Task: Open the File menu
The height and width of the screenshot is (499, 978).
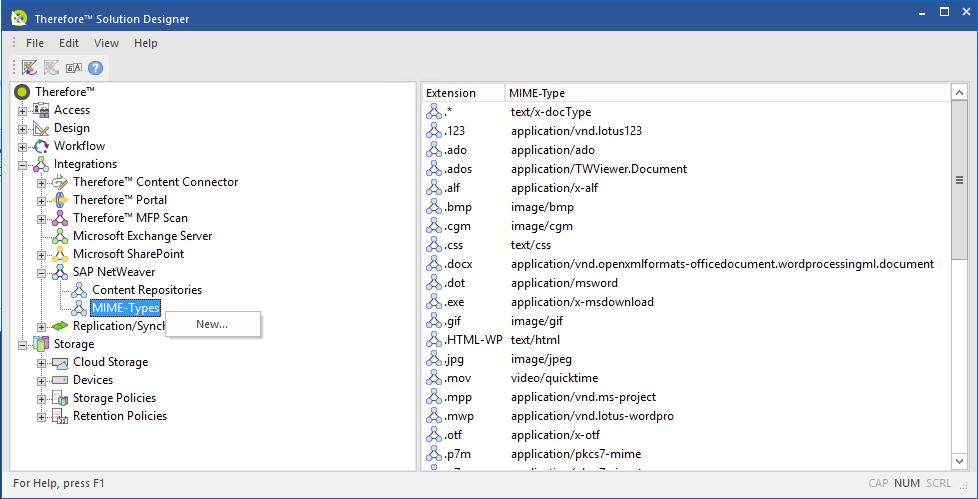Action: coord(35,43)
